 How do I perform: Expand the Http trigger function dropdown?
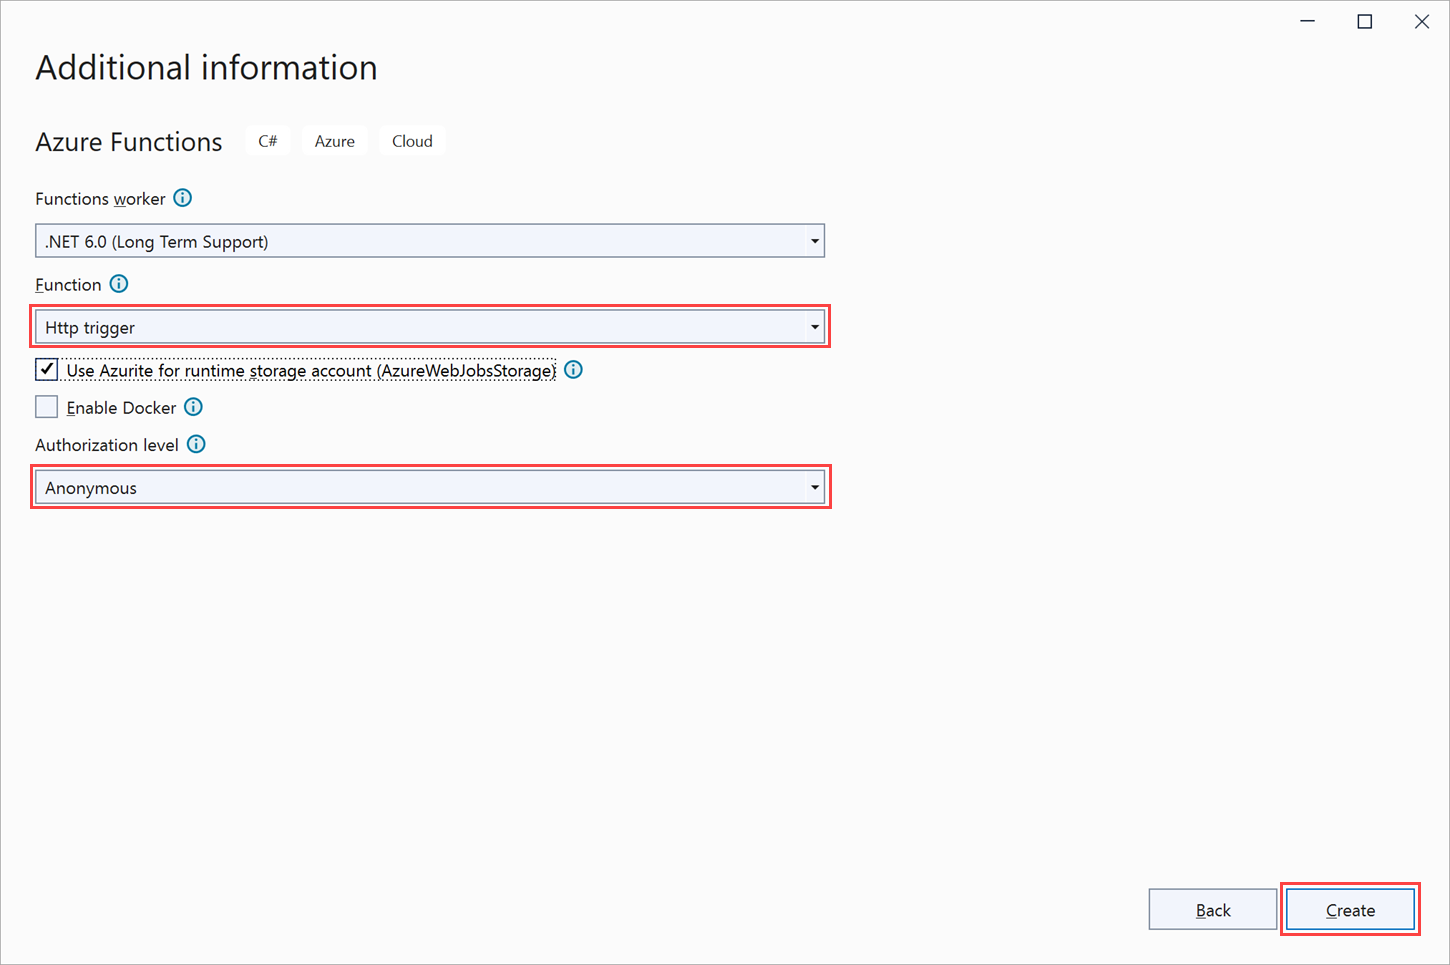(x=429, y=327)
